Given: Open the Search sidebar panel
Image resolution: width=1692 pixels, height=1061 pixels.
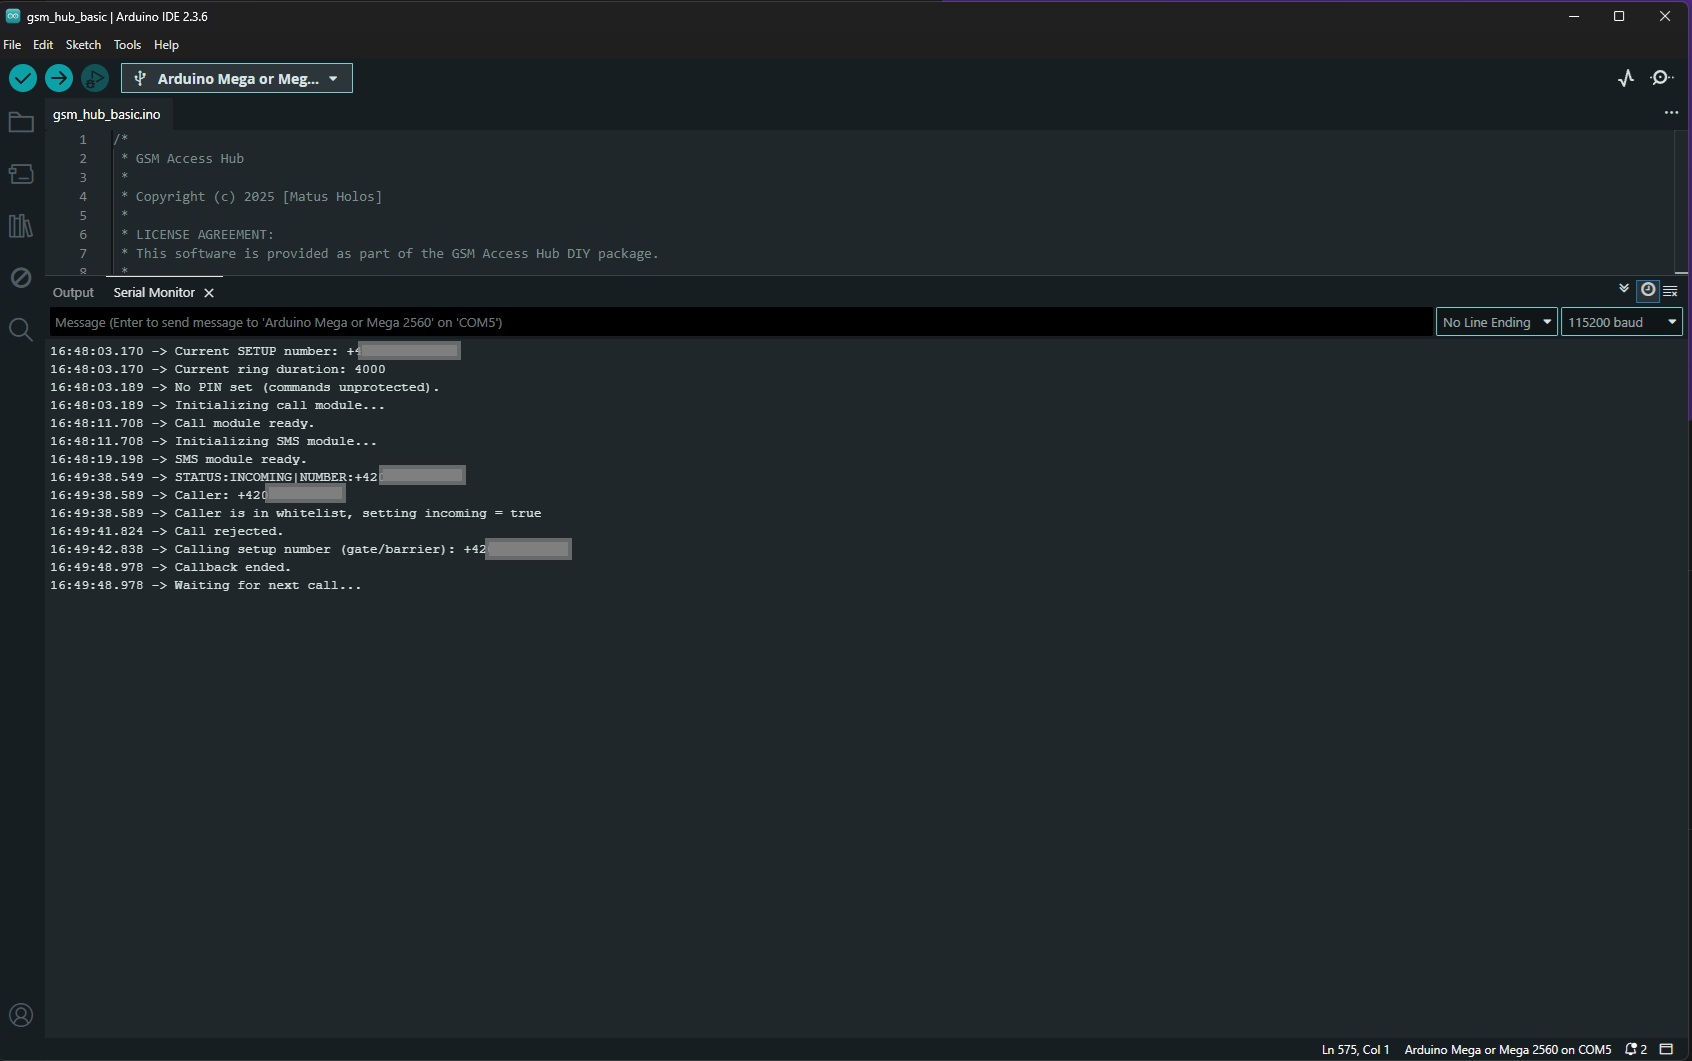Looking at the screenshot, I should click(x=21, y=329).
